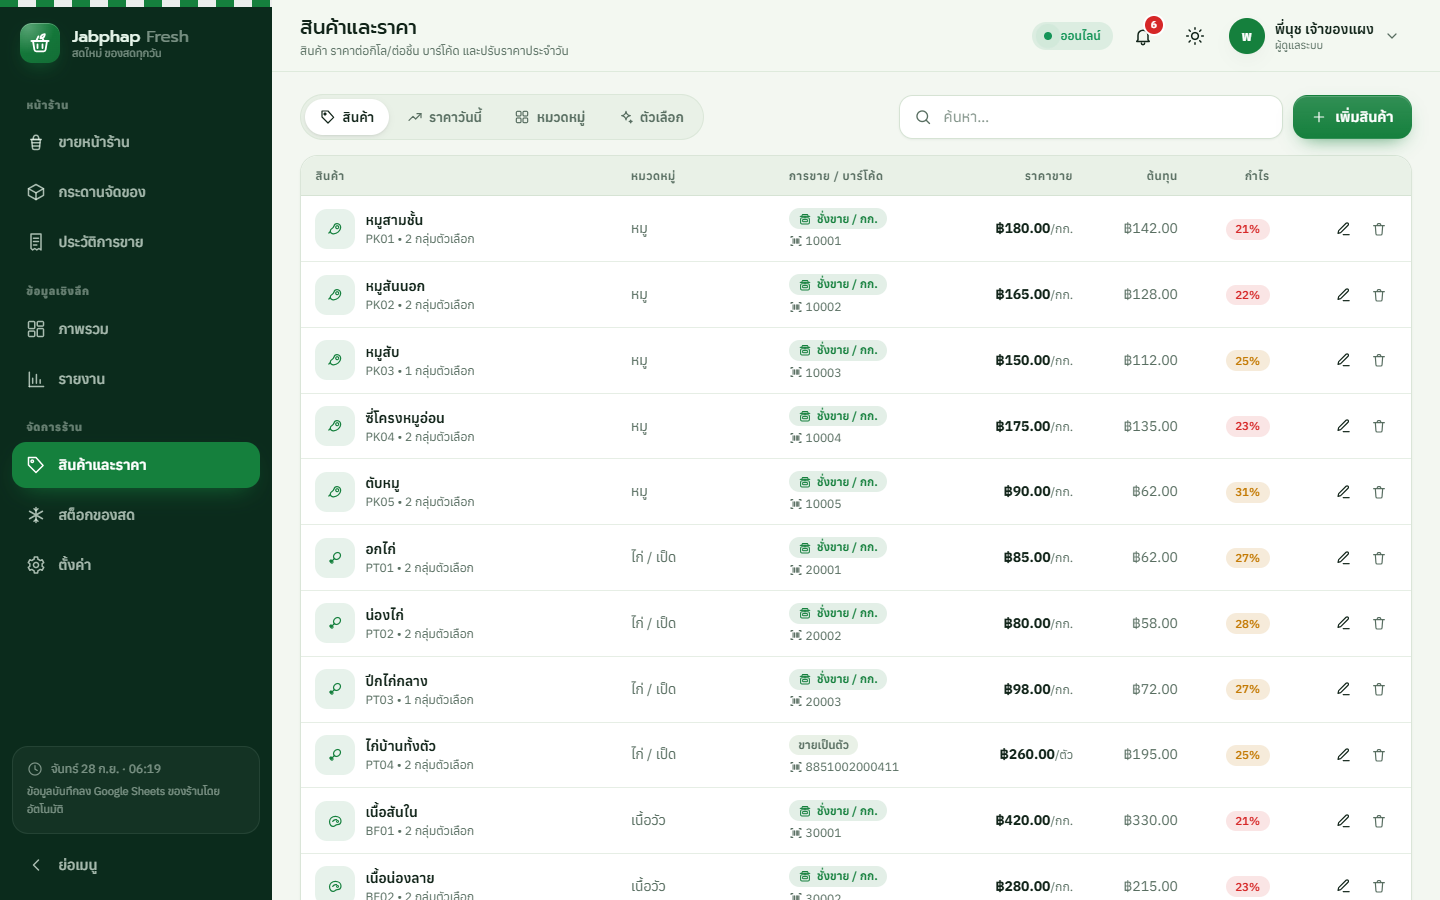Edit the หมูสามชั้น product
Image resolution: width=1440 pixels, height=900 pixels.
[1343, 229]
